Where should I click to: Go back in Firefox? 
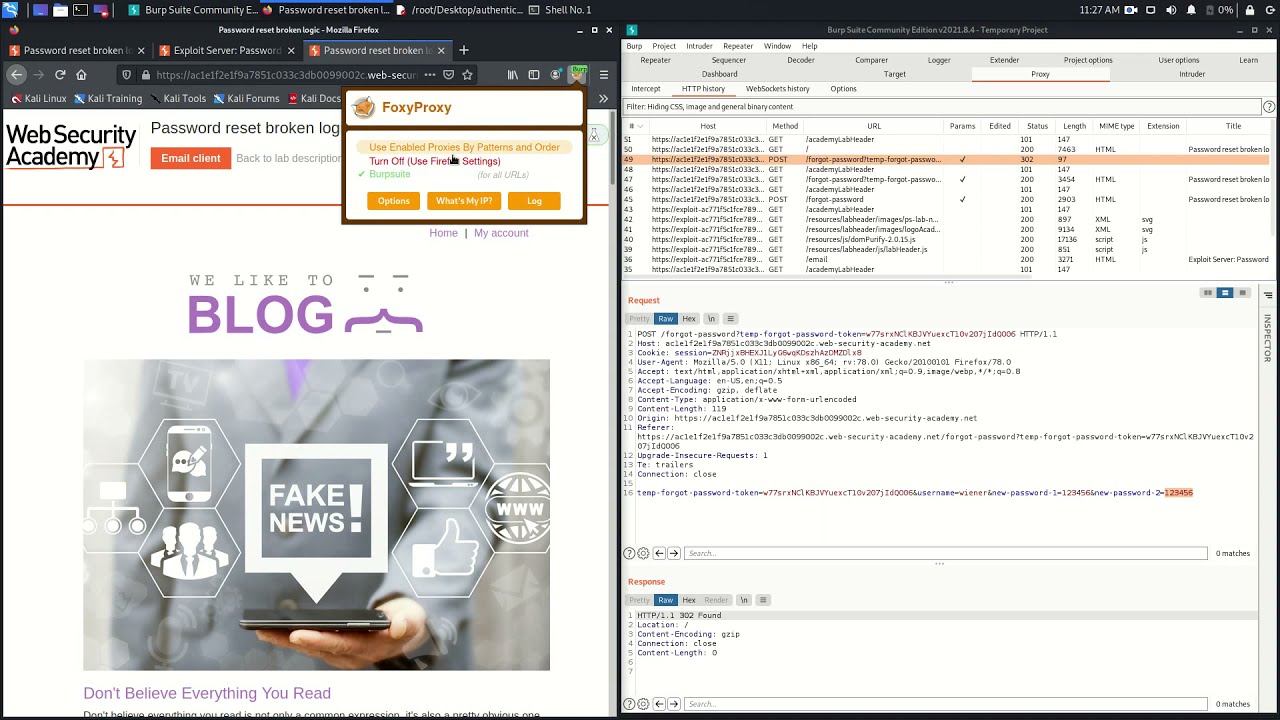tap(16, 75)
